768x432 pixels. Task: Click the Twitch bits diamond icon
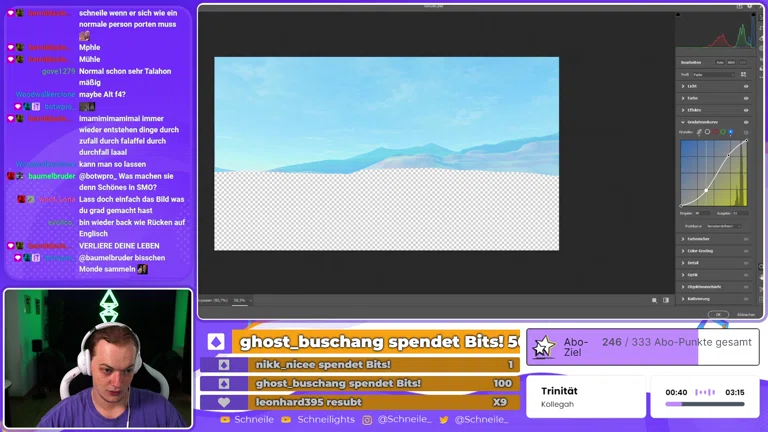coord(216,342)
